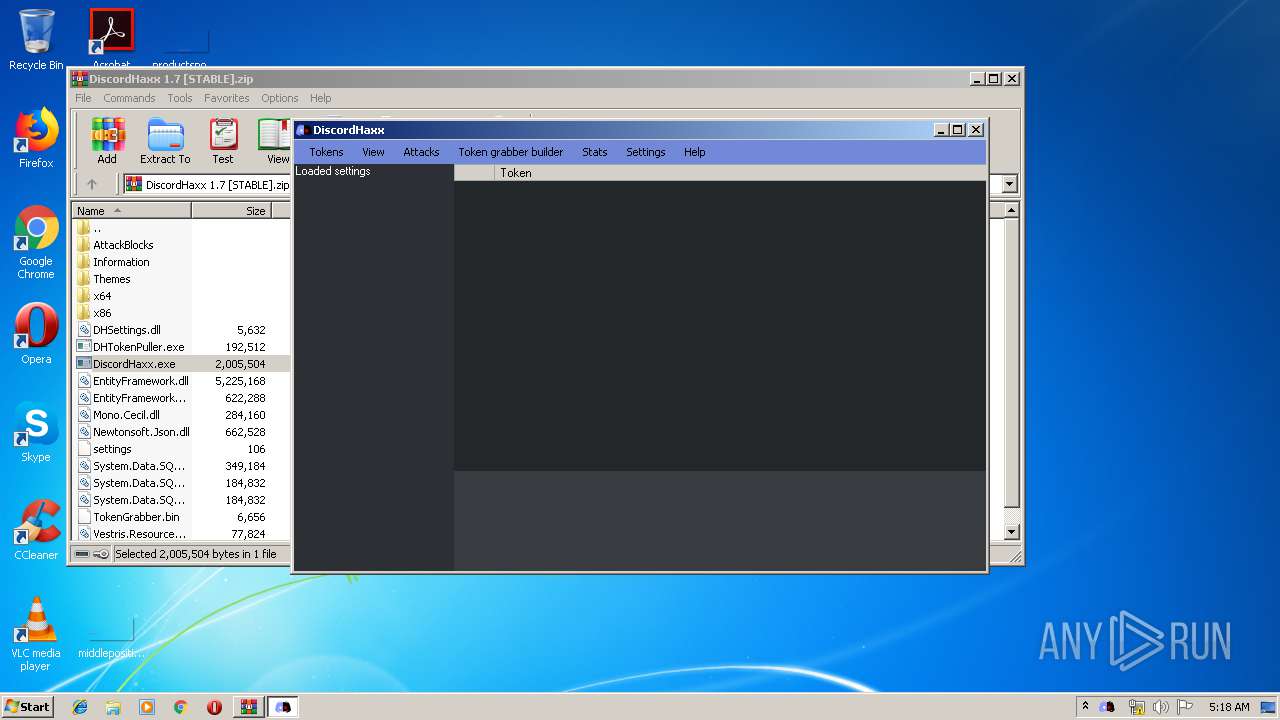Screen dimensions: 1280x720
Task: Click the Add icon in WinRAR toolbar
Action: [x=107, y=141]
